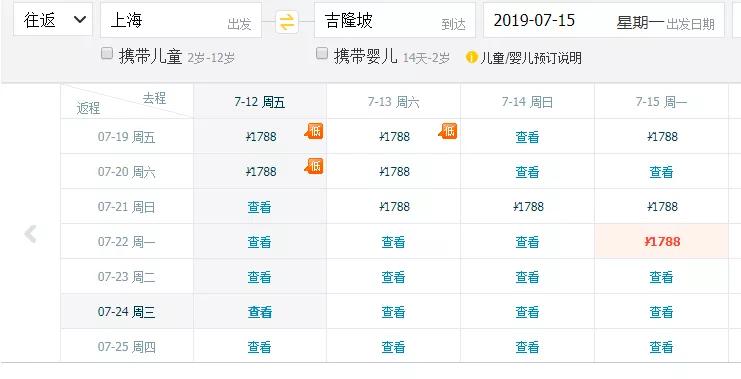The image size is (741, 379).
Task: Open the 往返 trip type dropdown
Action: coord(53,19)
